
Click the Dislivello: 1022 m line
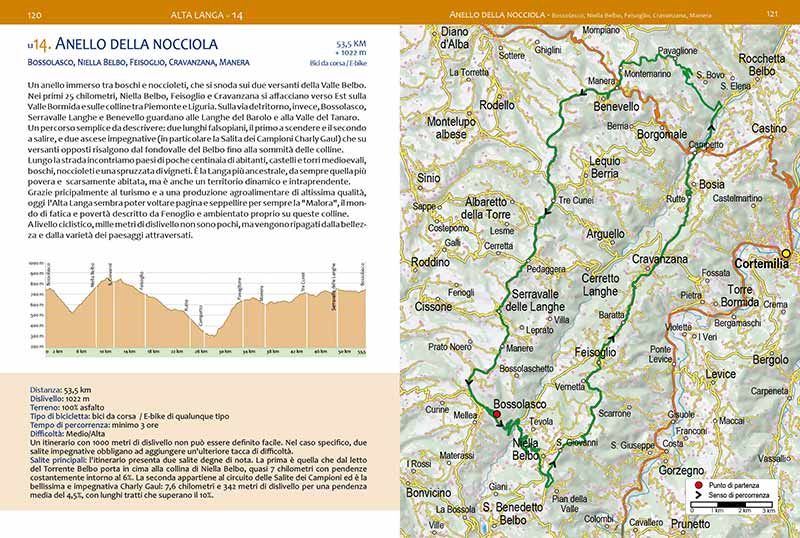click(x=60, y=399)
